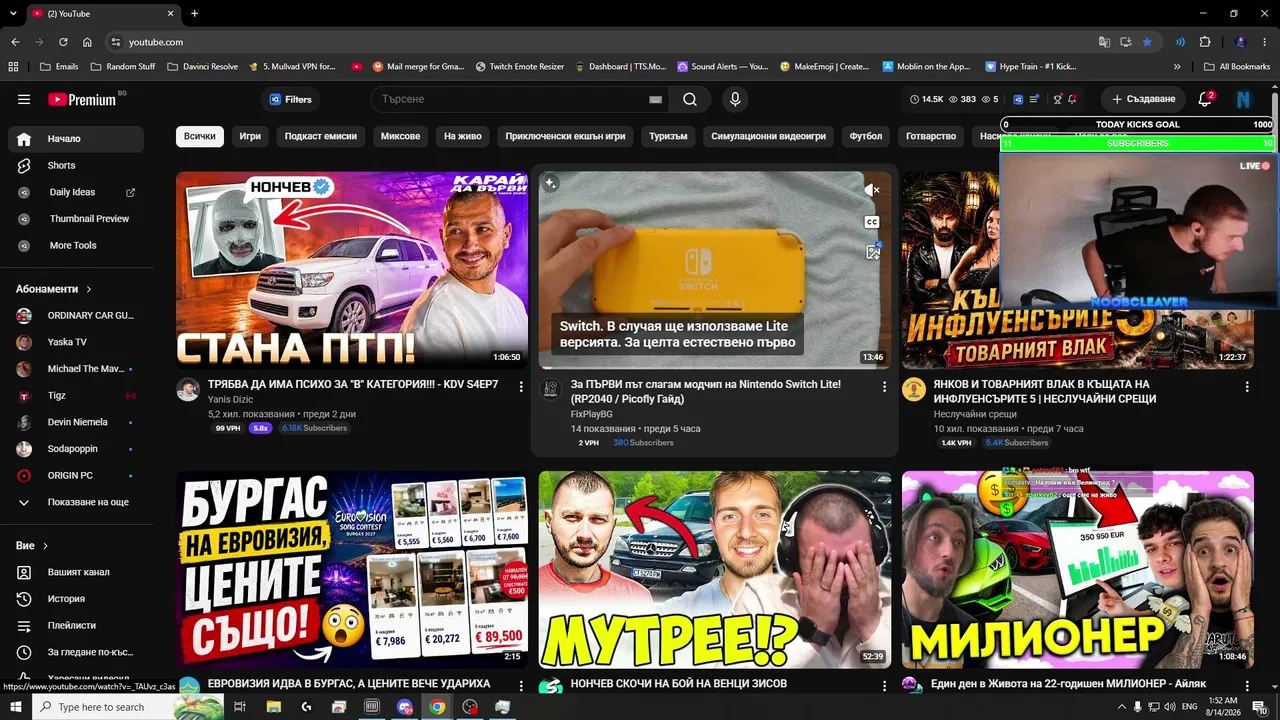
Task: Expand the Вие section chevron
Action: coord(45,546)
